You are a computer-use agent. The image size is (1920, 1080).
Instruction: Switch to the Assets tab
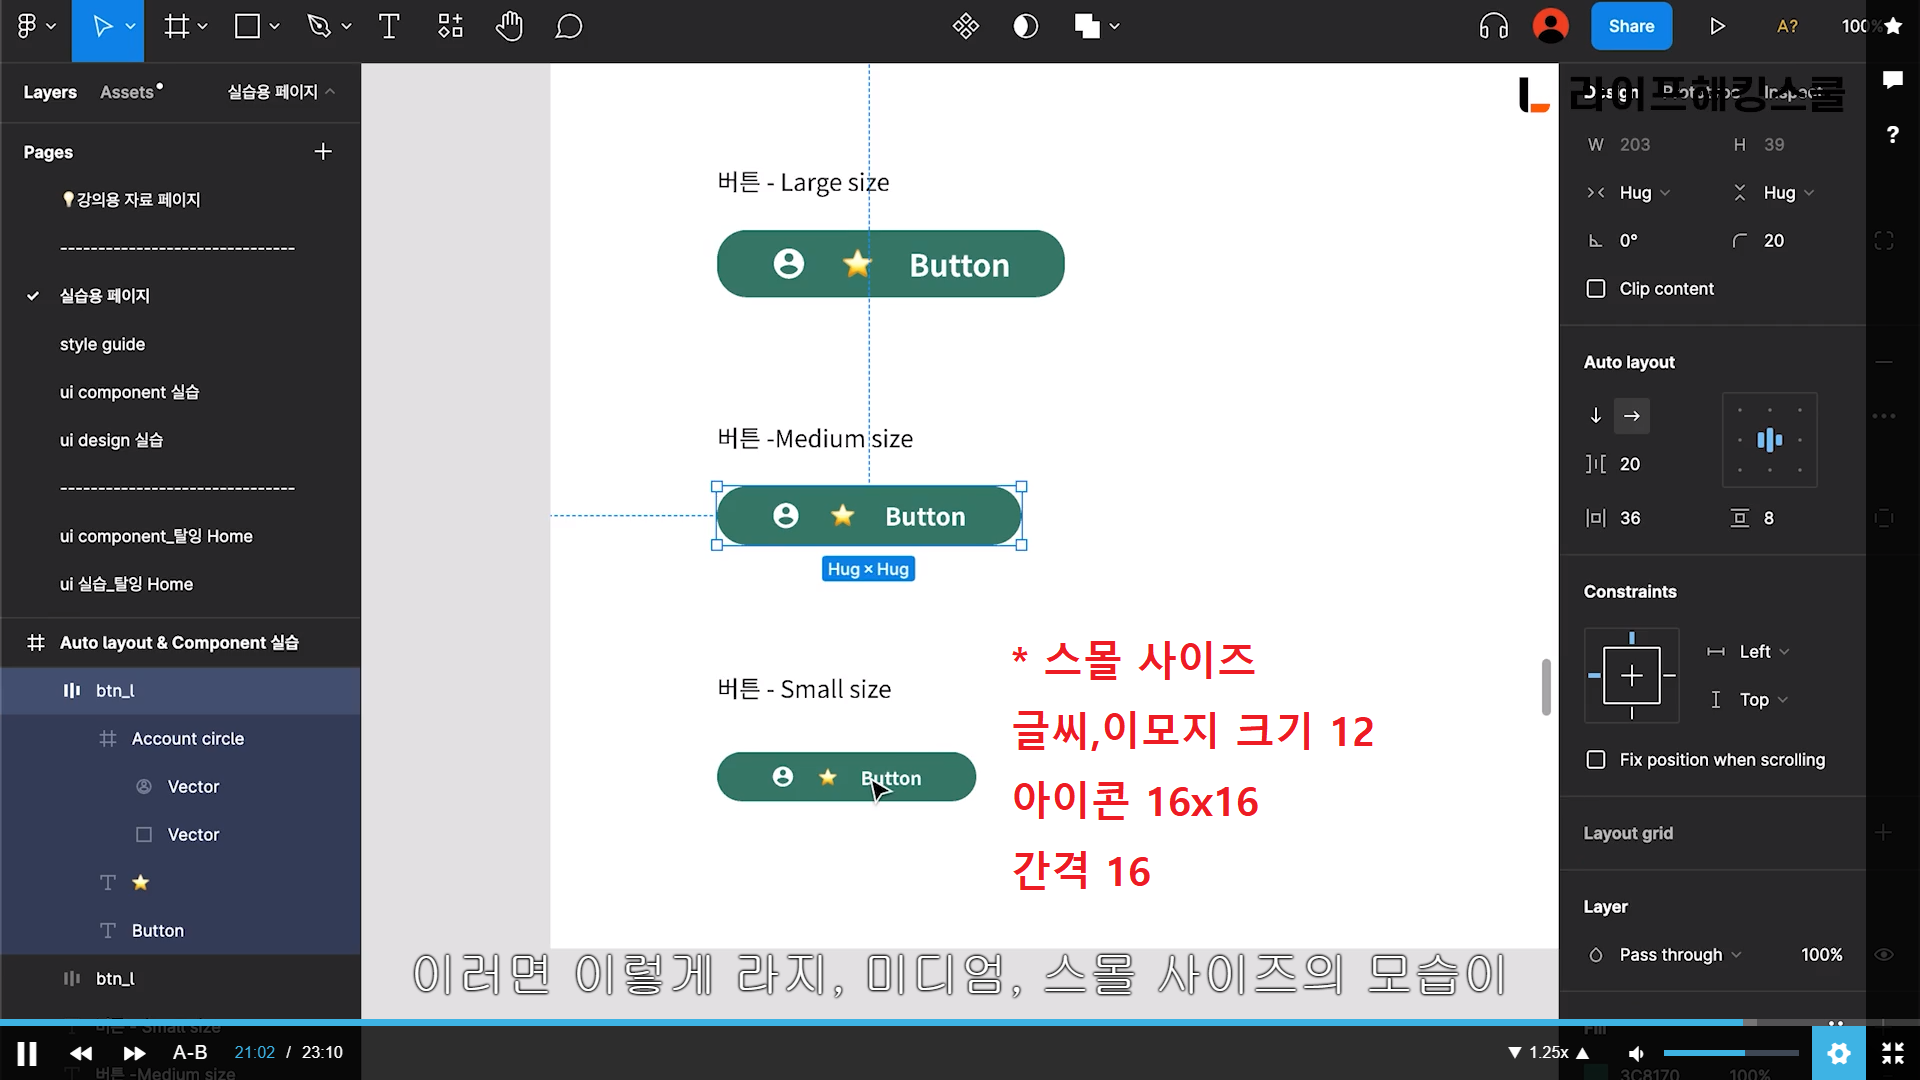coord(127,92)
